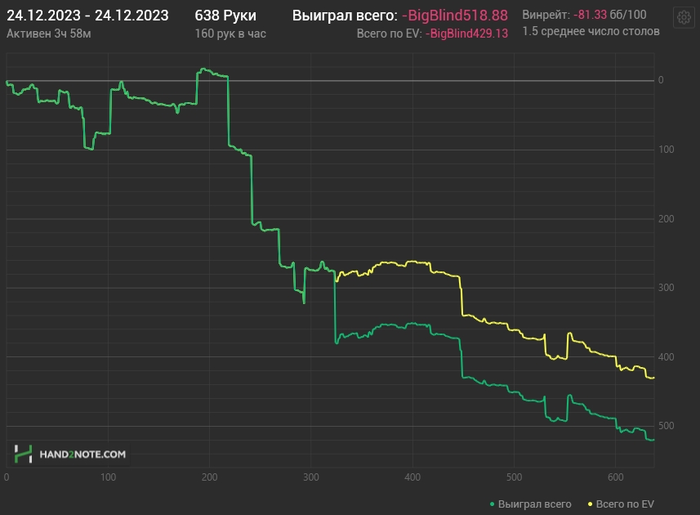
Task: Click the 'Винрейт:' header label
Action: pyautogui.click(x=546, y=15)
